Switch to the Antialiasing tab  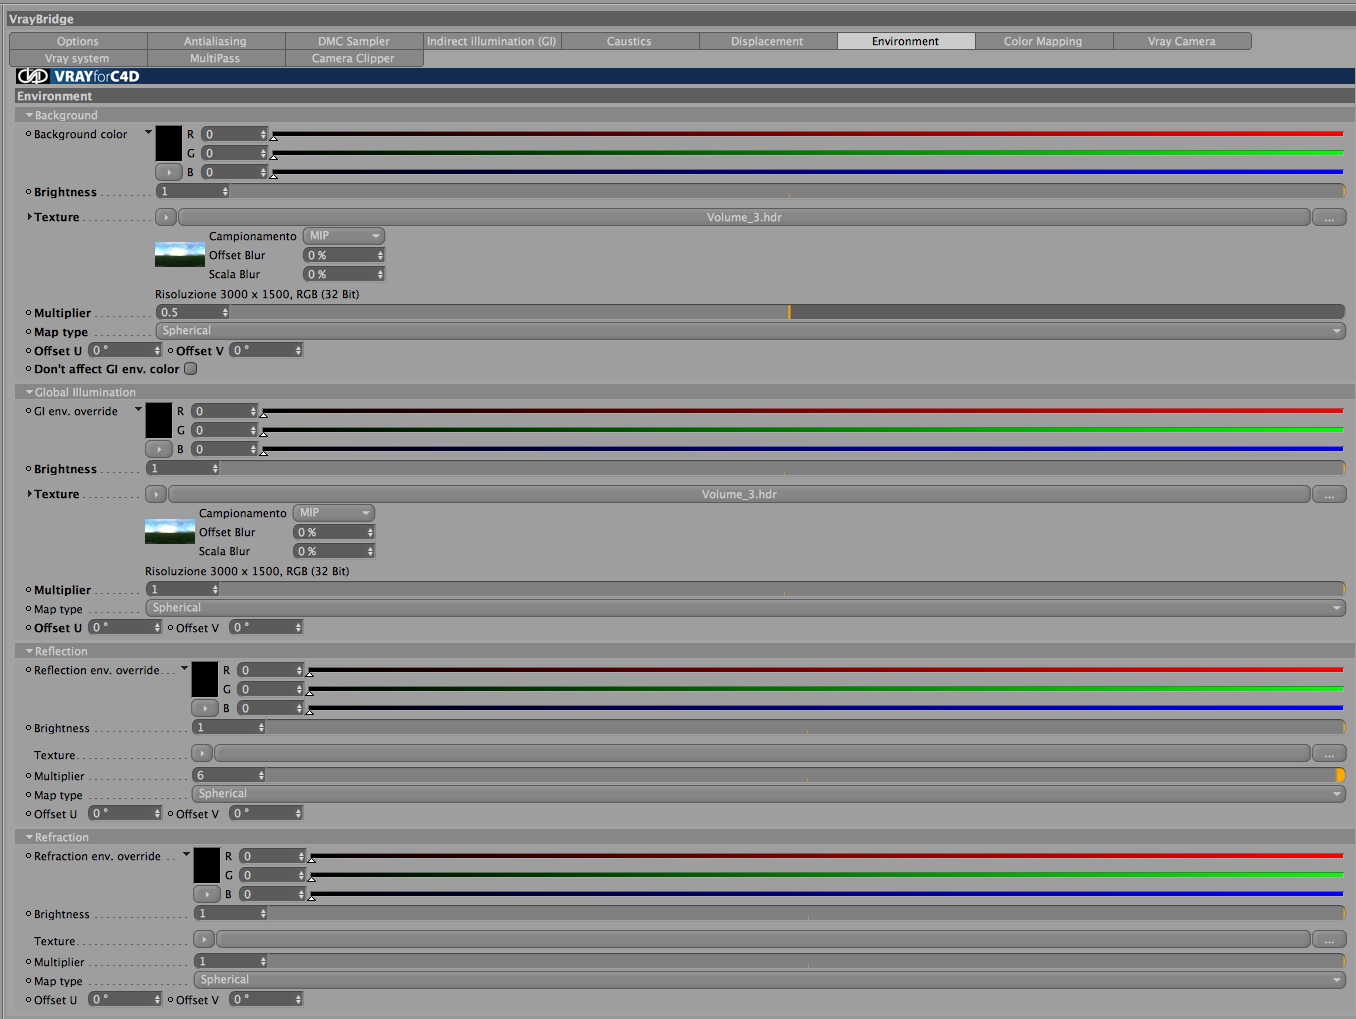(x=215, y=41)
